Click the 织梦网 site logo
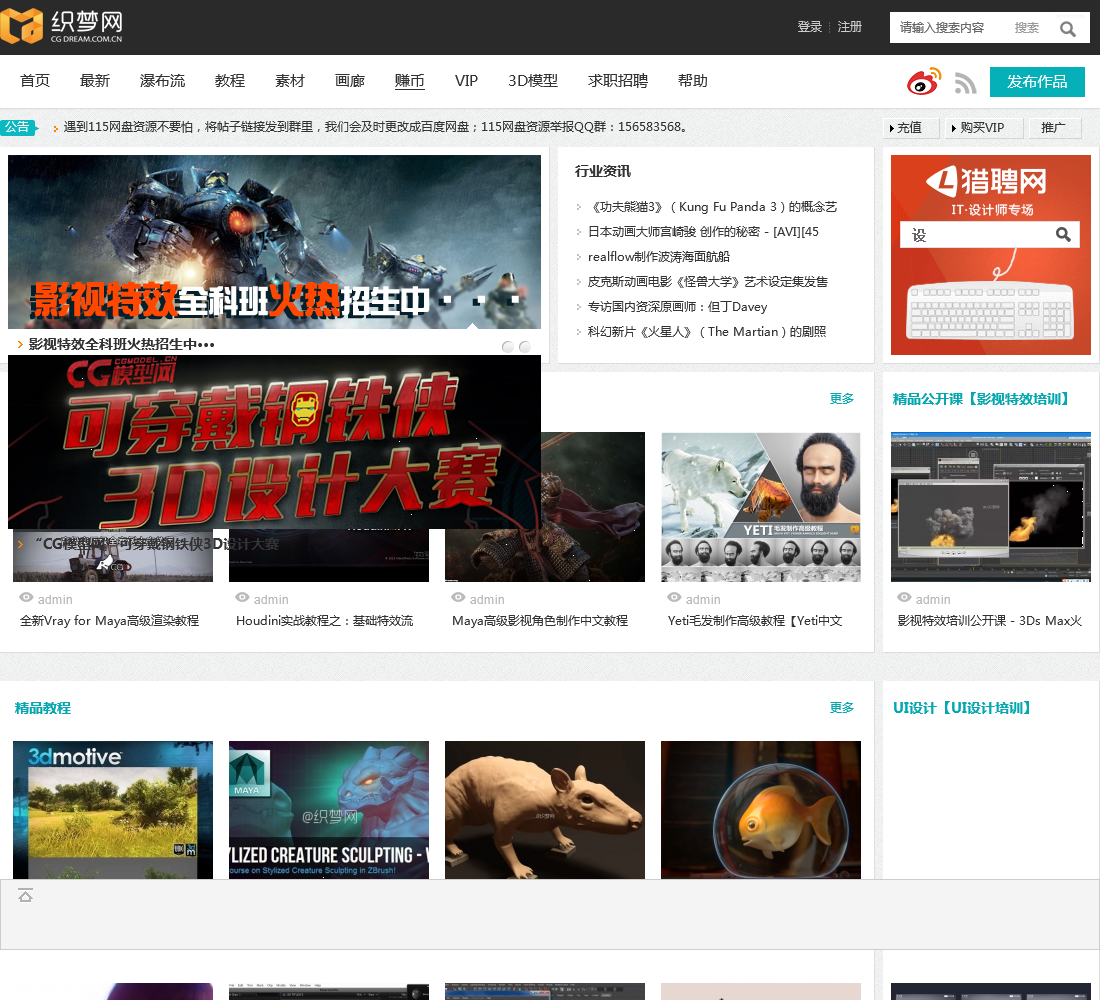This screenshot has width=1100, height=1000. [62, 27]
